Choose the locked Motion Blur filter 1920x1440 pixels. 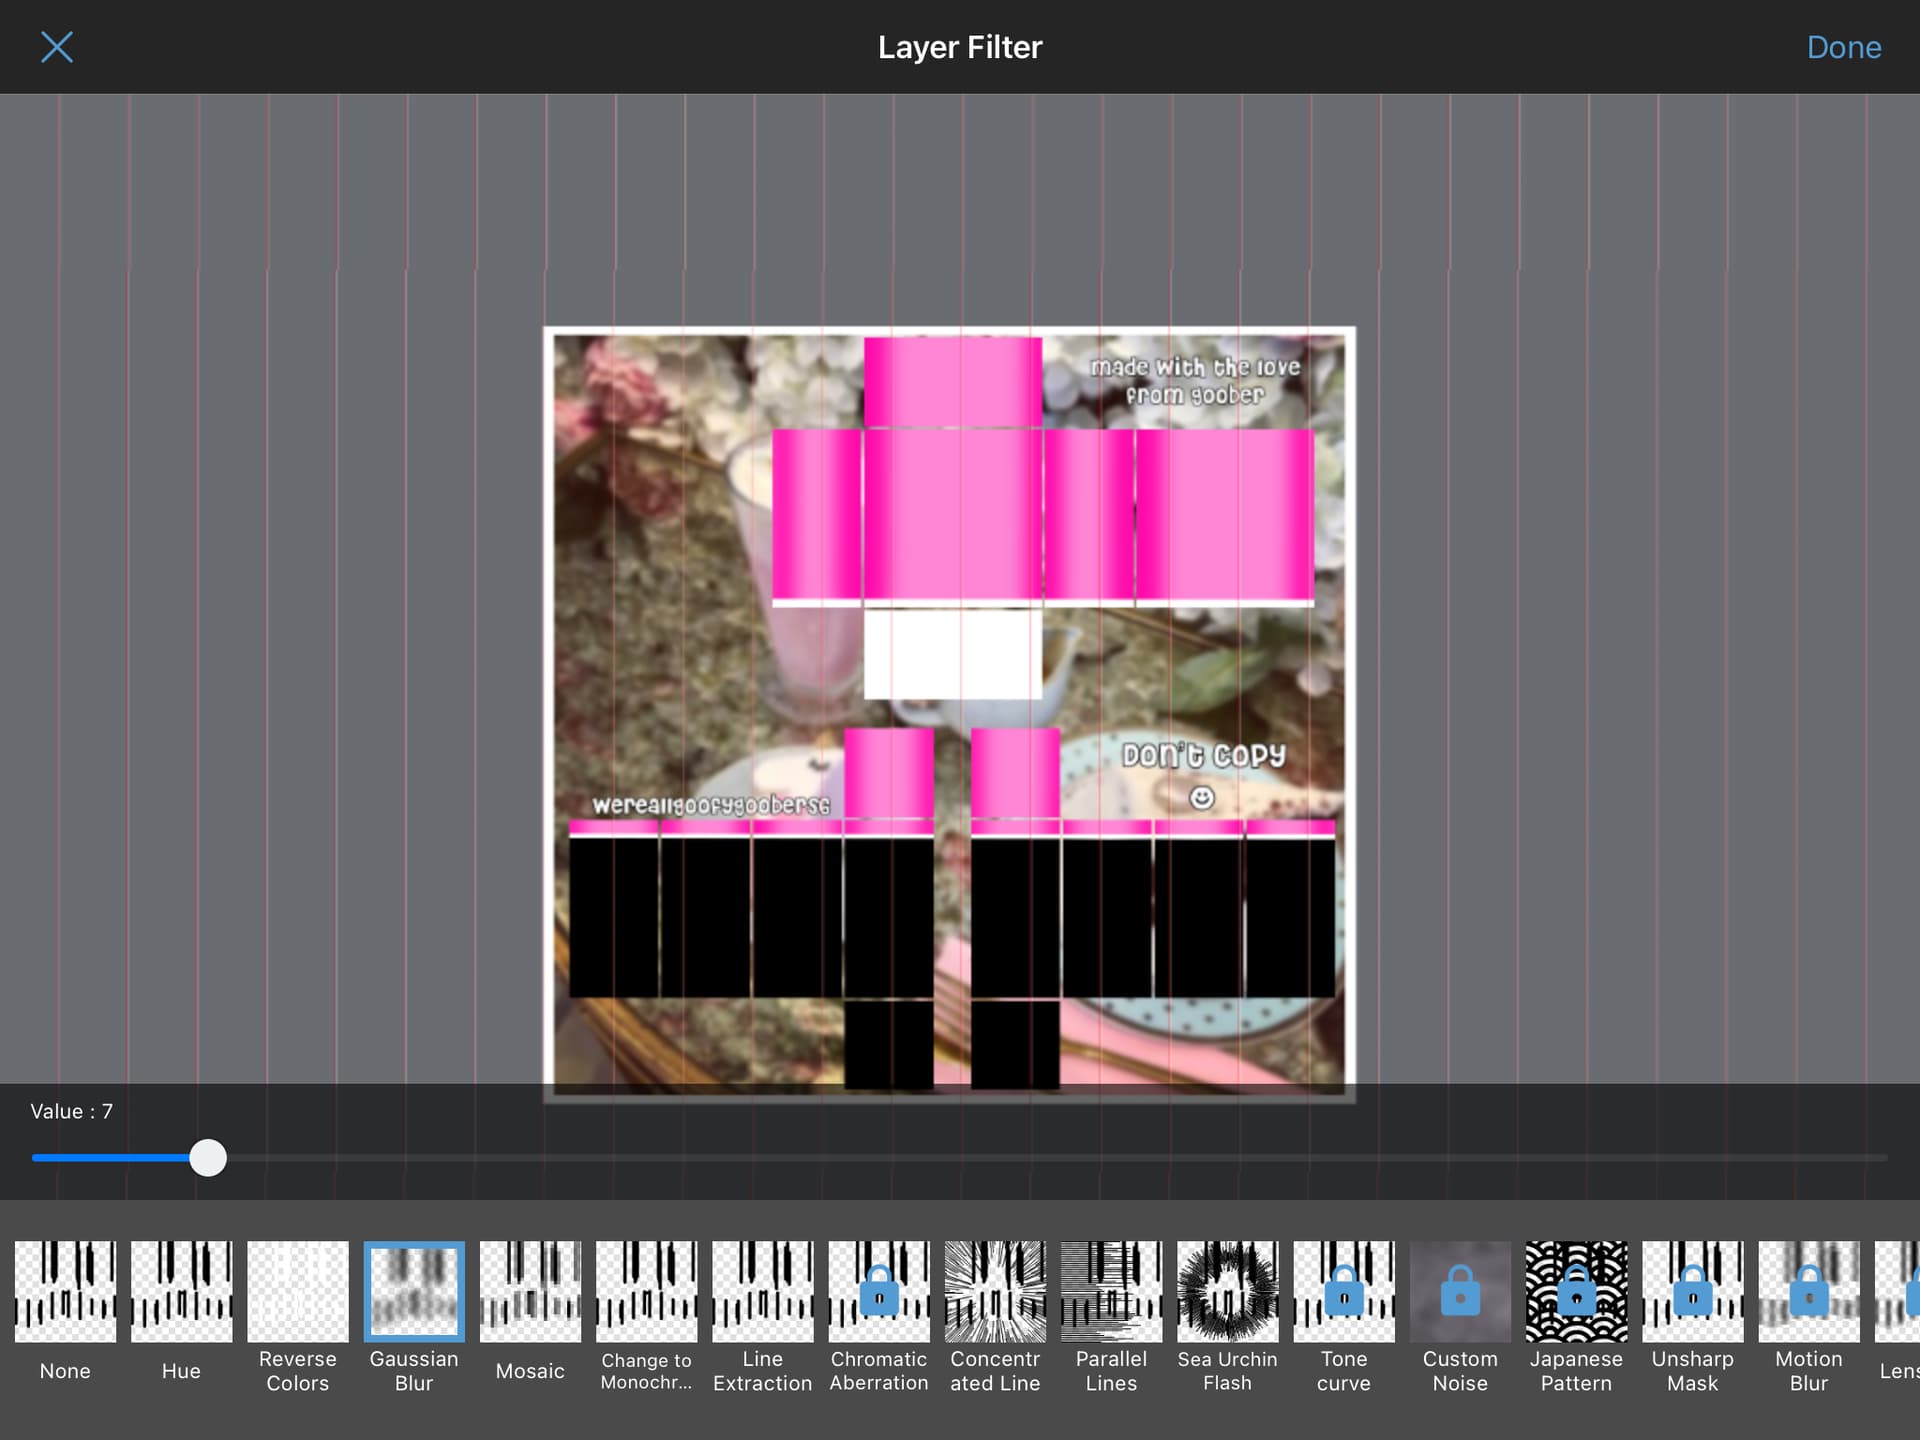pos(1808,1291)
